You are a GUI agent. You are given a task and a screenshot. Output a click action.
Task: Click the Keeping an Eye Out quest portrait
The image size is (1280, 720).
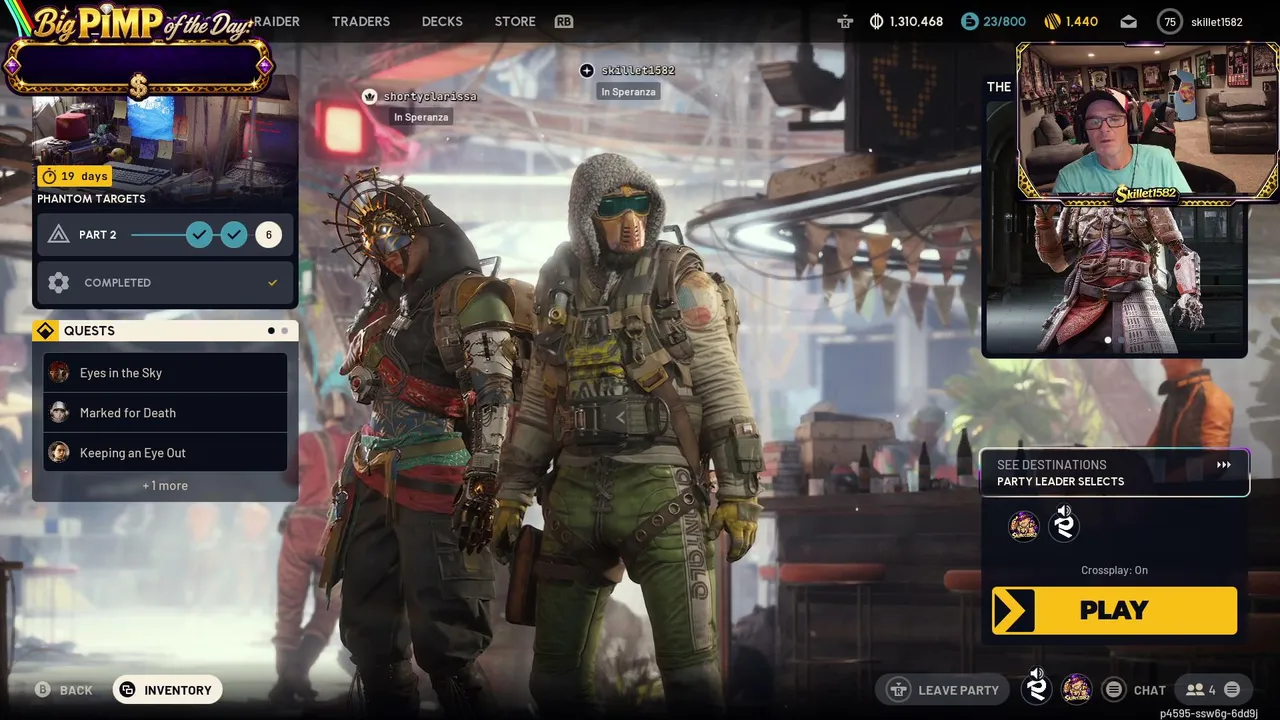(x=59, y=453)
